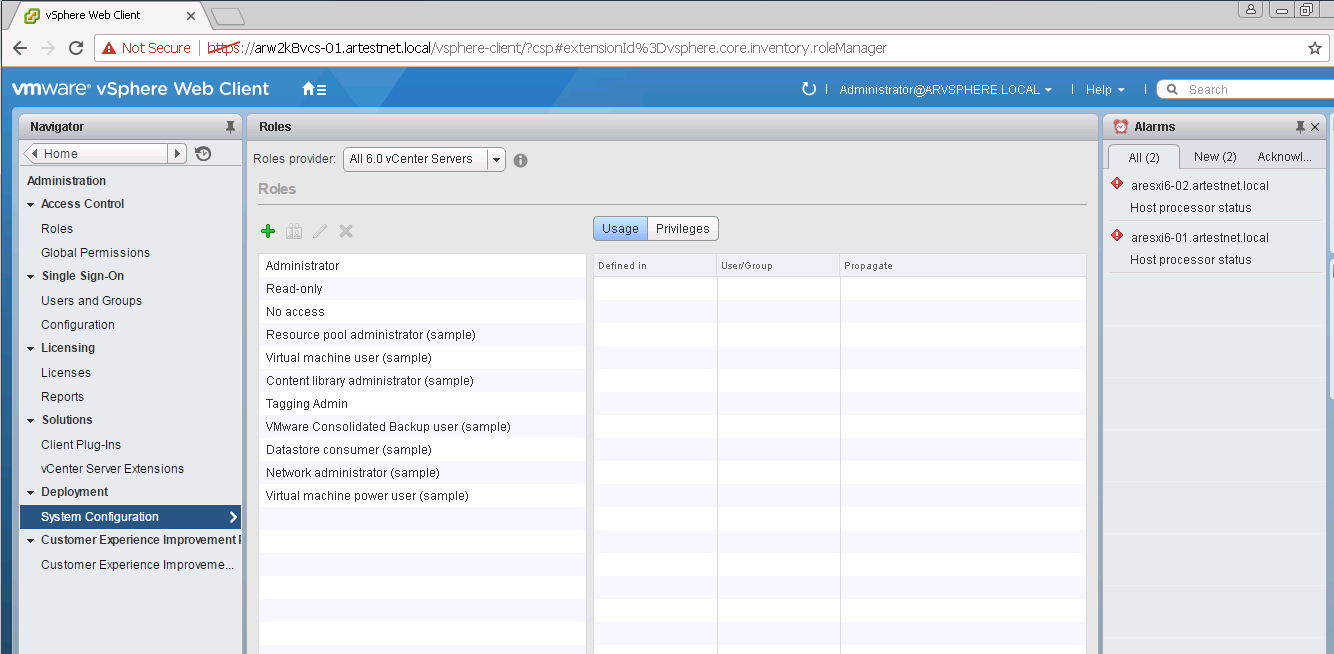This screenshot has height=654, width=1334.
Task: Click the info icon beside Roles provider
Action: [520, 159]
